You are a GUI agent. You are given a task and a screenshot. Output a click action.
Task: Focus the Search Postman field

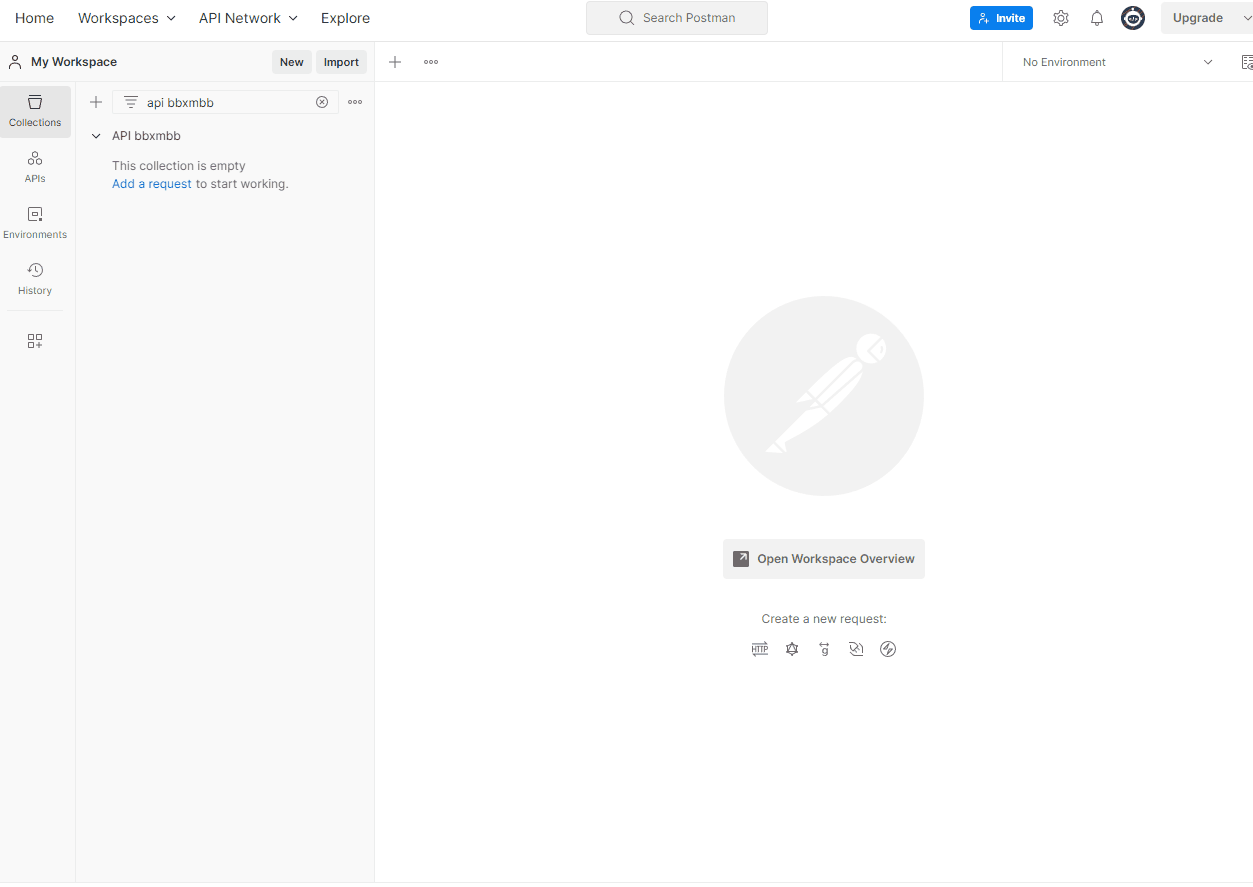677,18
